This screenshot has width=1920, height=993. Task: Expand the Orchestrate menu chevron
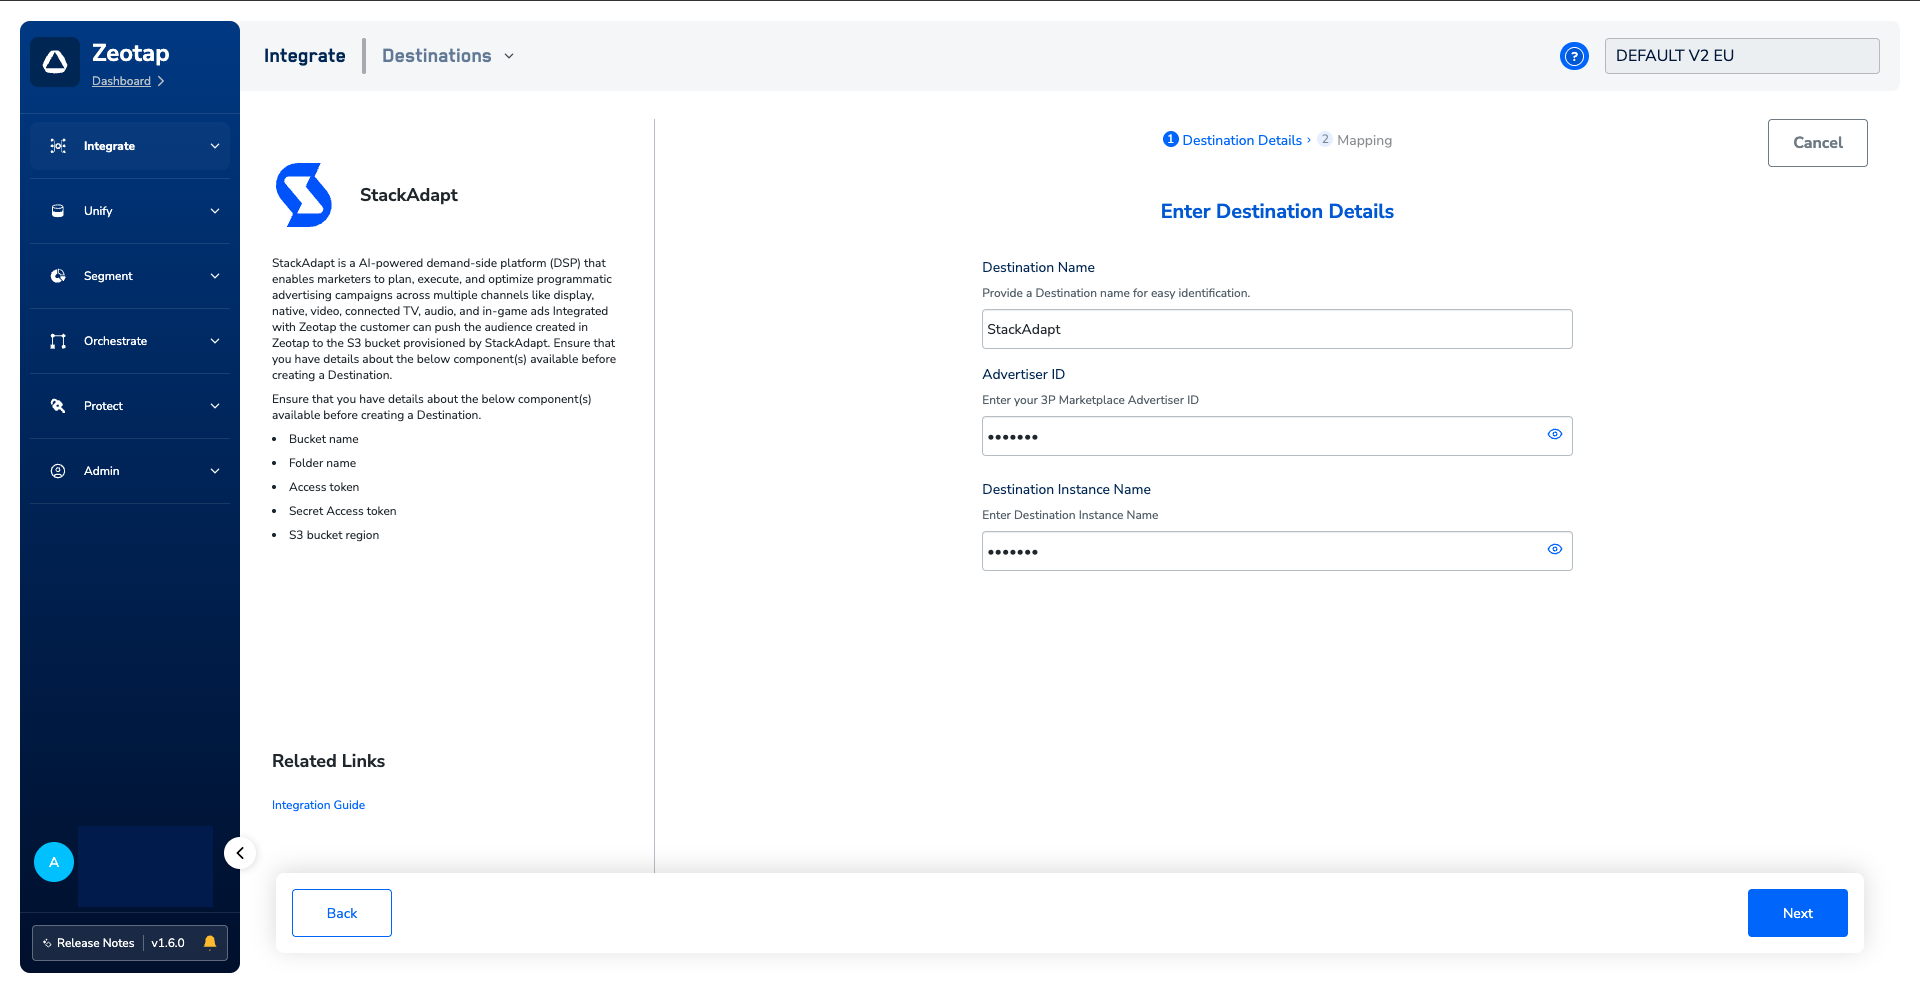point(215,341)
